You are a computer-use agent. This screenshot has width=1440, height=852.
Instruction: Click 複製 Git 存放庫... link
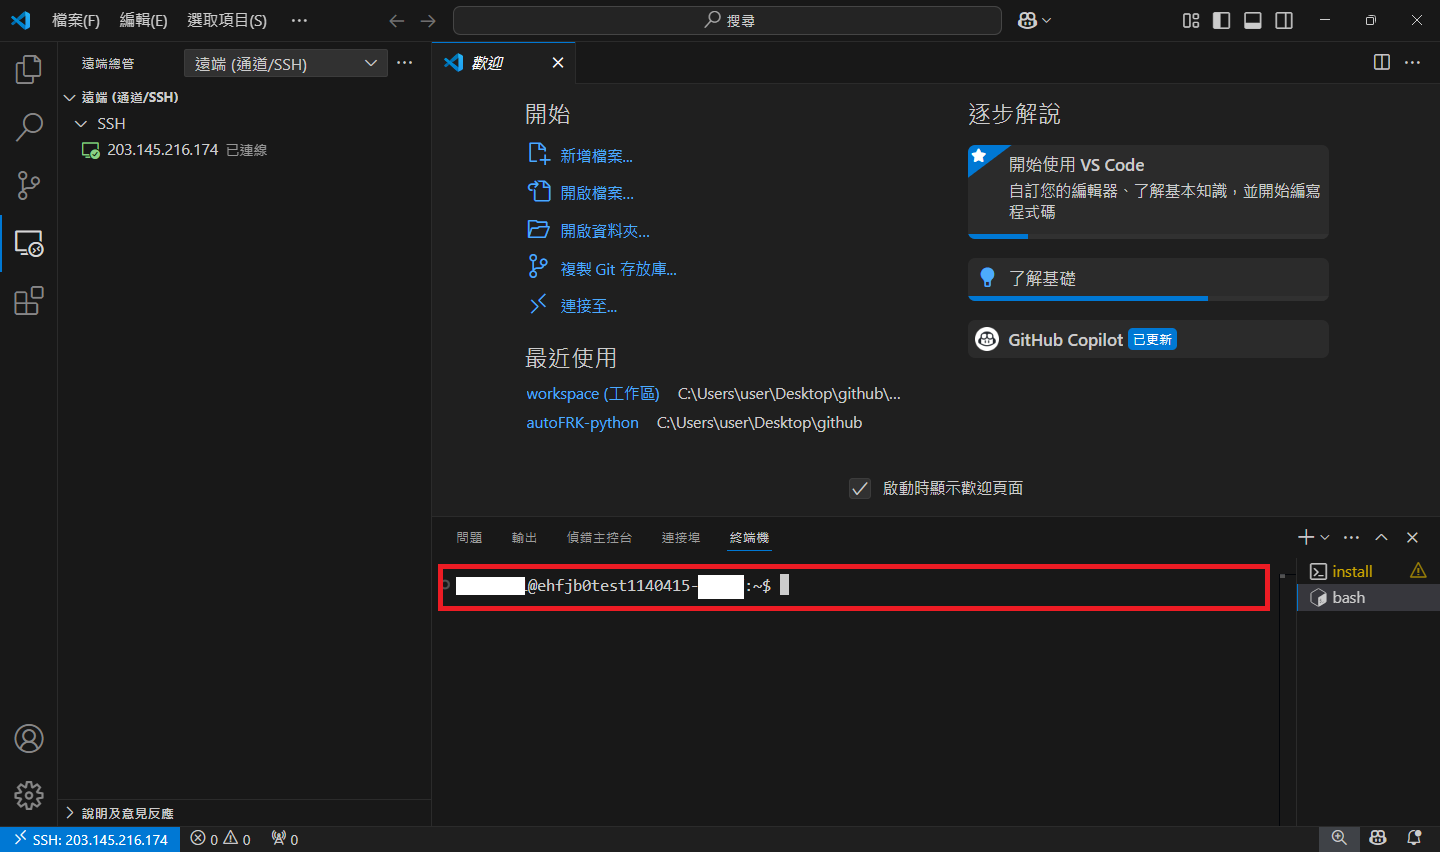tap(618, 269)
